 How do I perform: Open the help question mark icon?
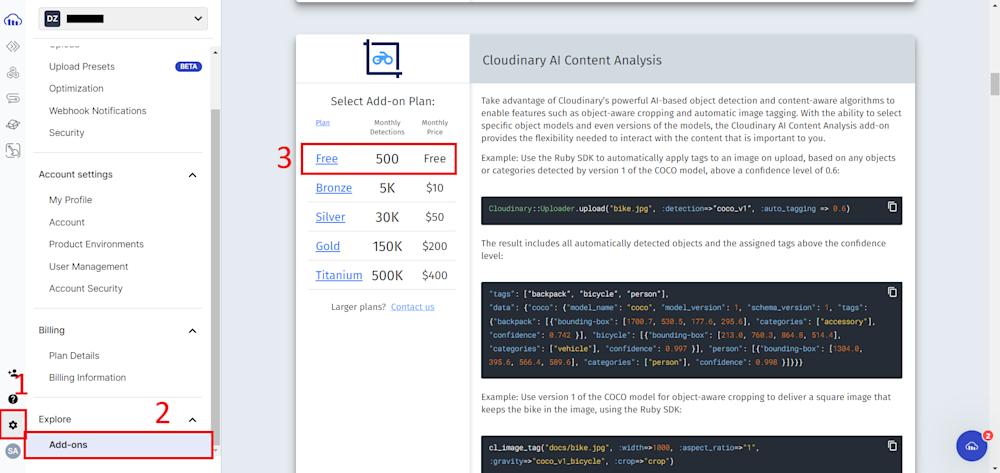(13, 399)
